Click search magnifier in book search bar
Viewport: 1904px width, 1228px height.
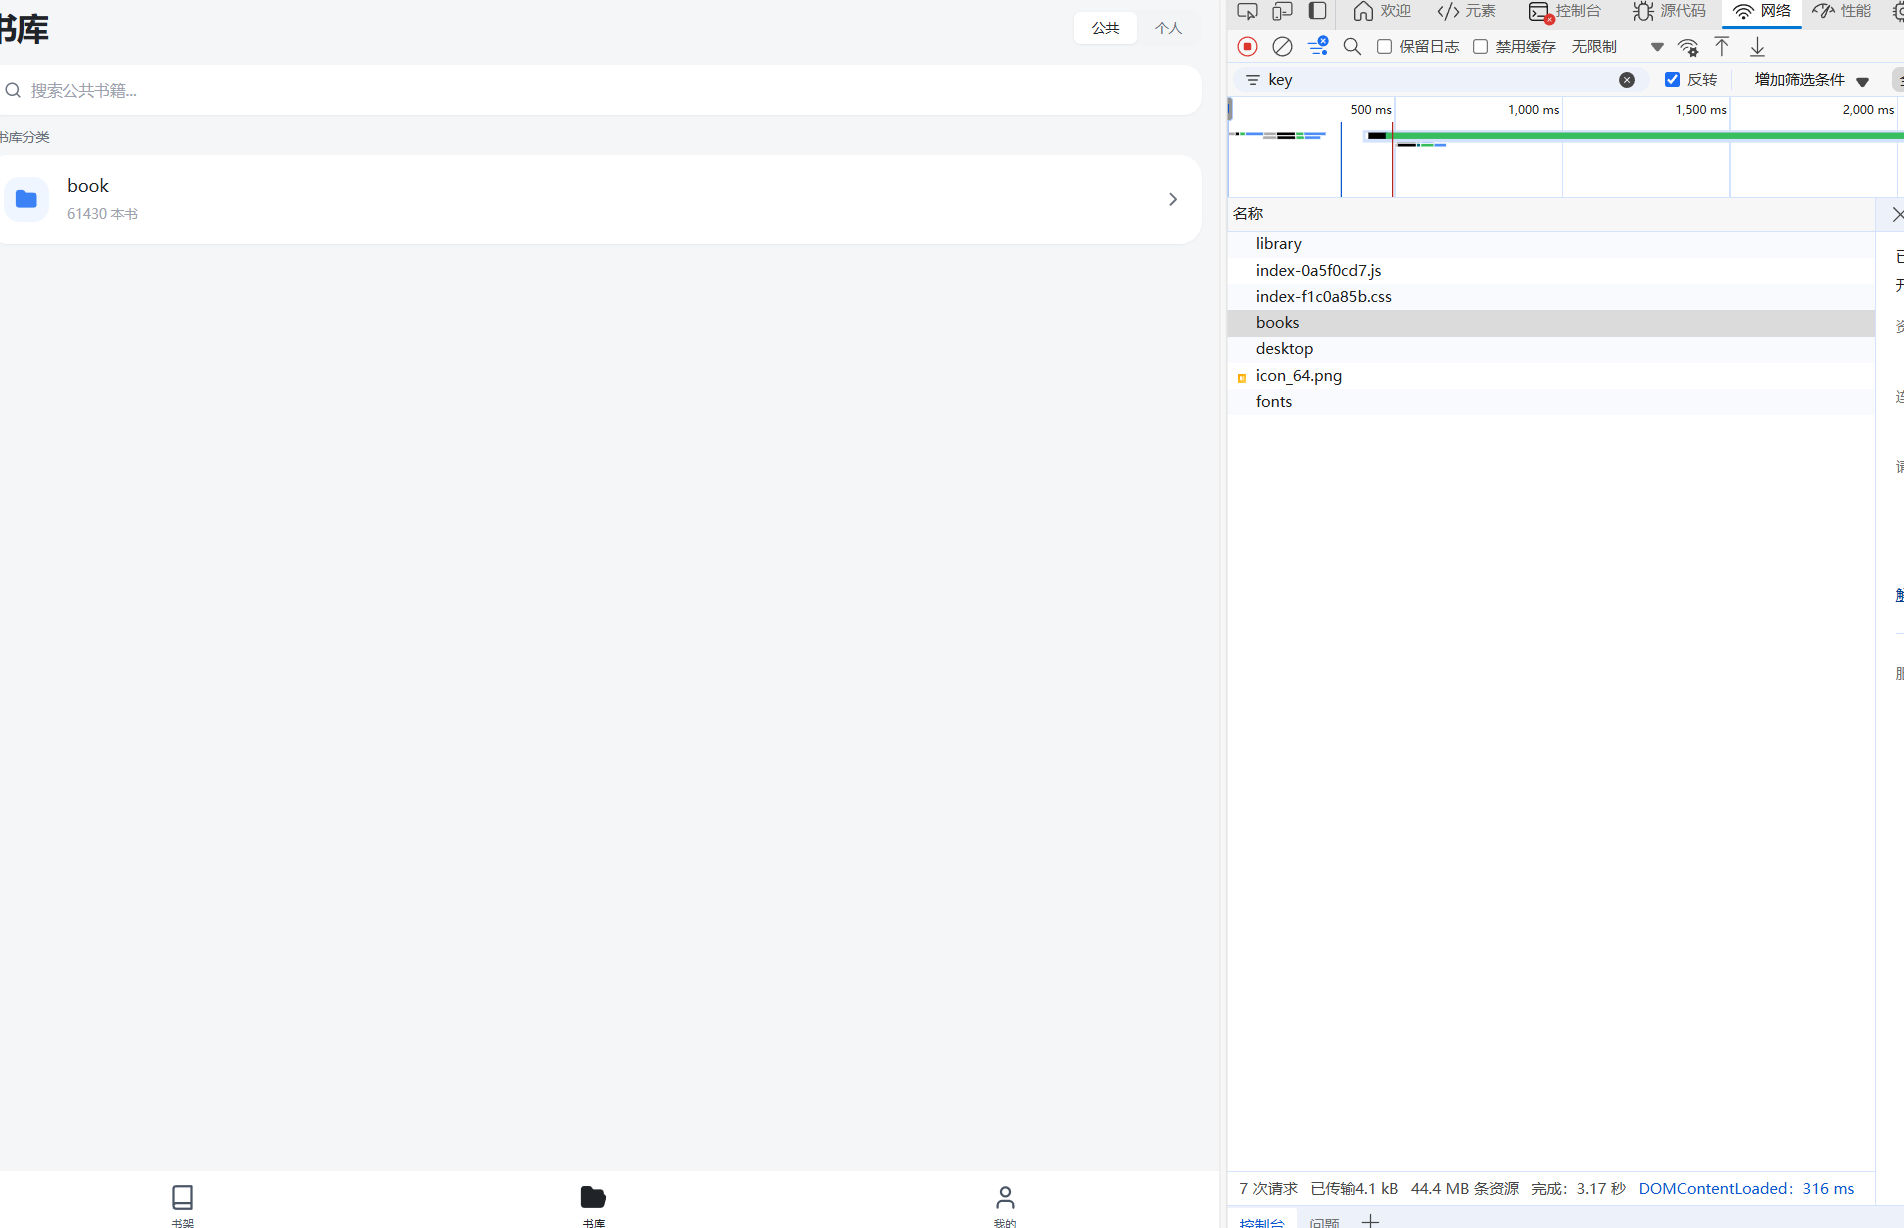pos(13,90)
